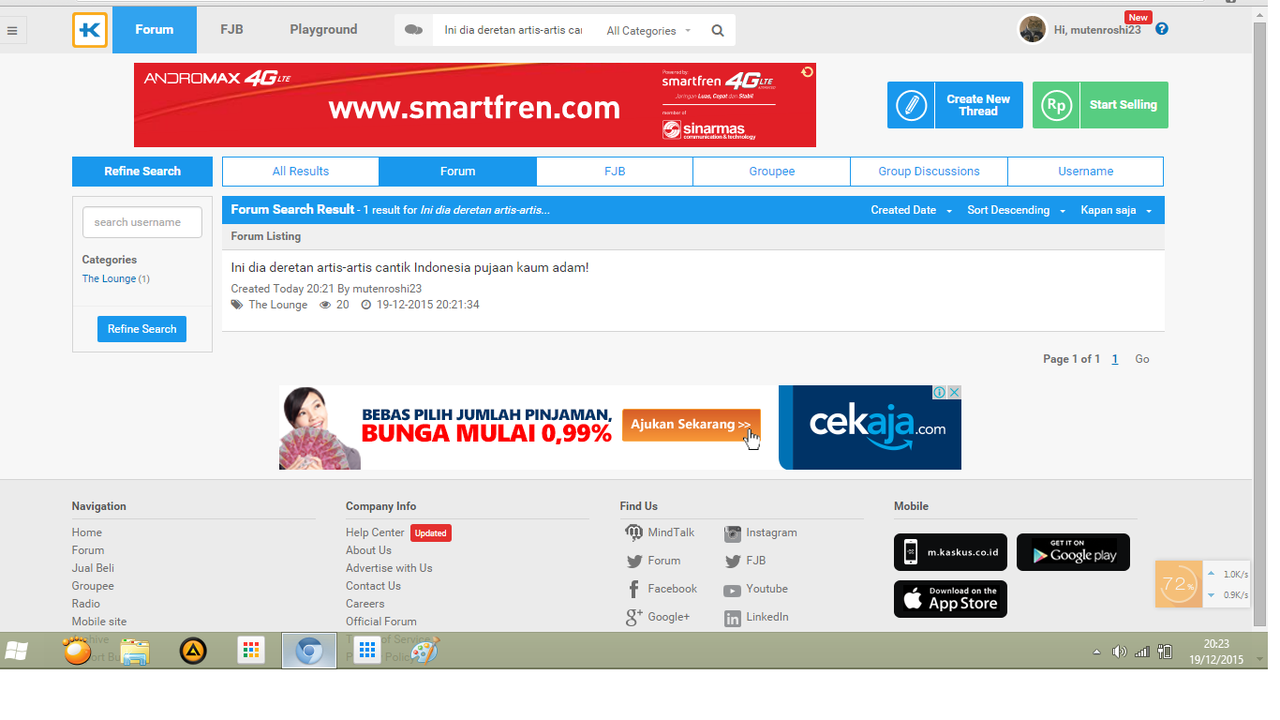Click the Get it on Google Play badge
This screenshot has height=720, width=1280.
[x=1073, y=552]
